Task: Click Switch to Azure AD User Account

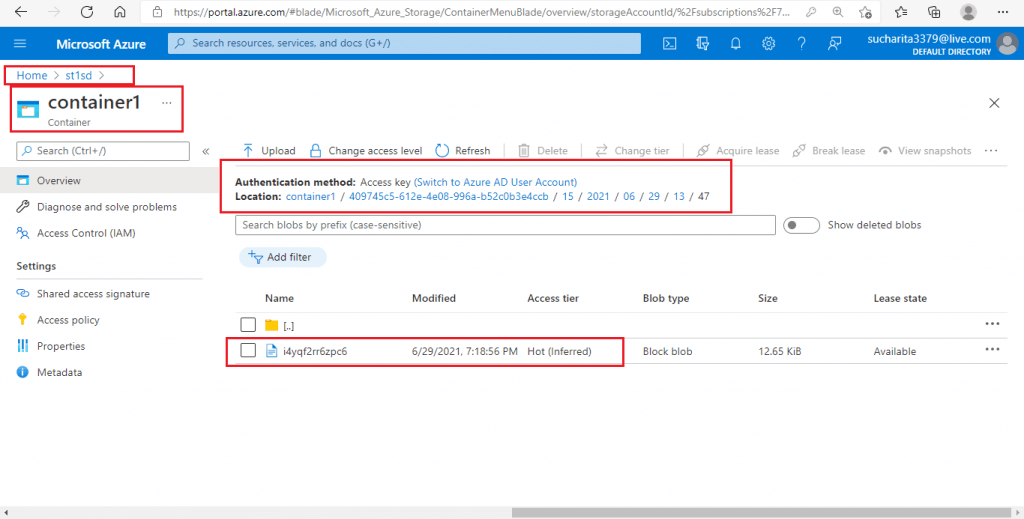Action: (496, 182)
